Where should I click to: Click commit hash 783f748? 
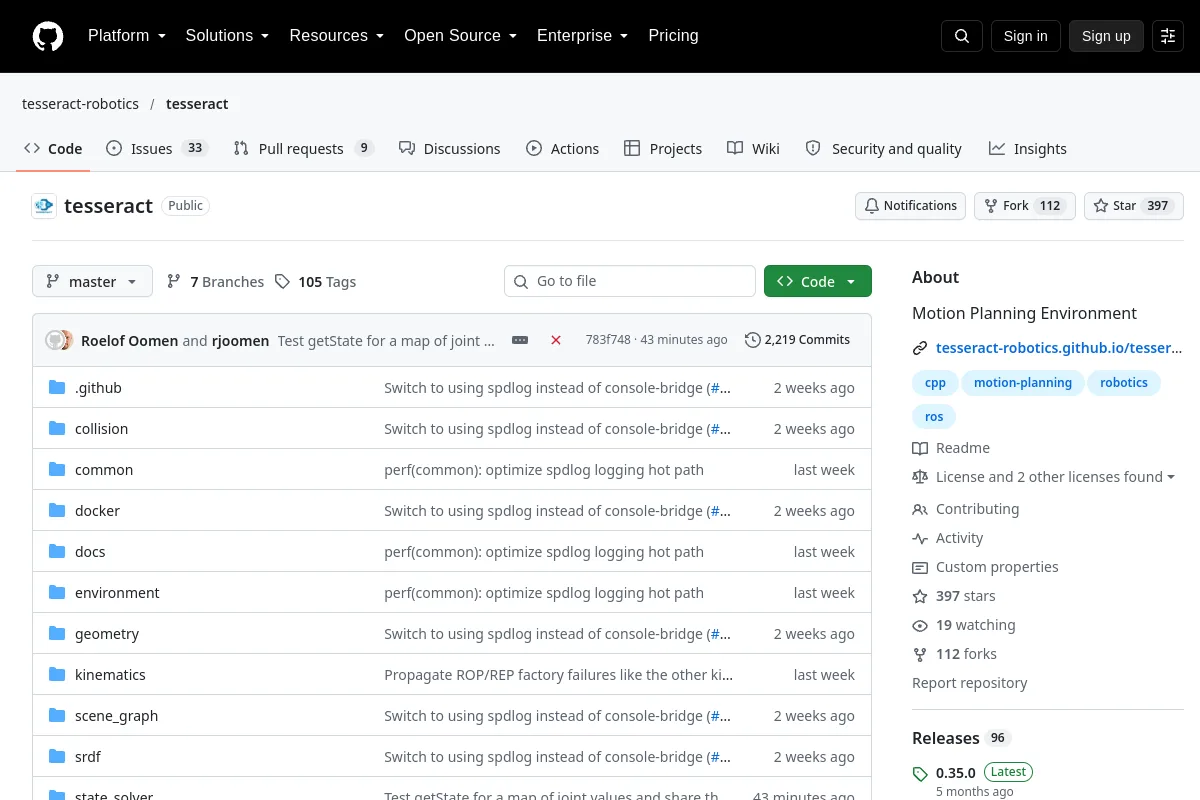point(608,340)
